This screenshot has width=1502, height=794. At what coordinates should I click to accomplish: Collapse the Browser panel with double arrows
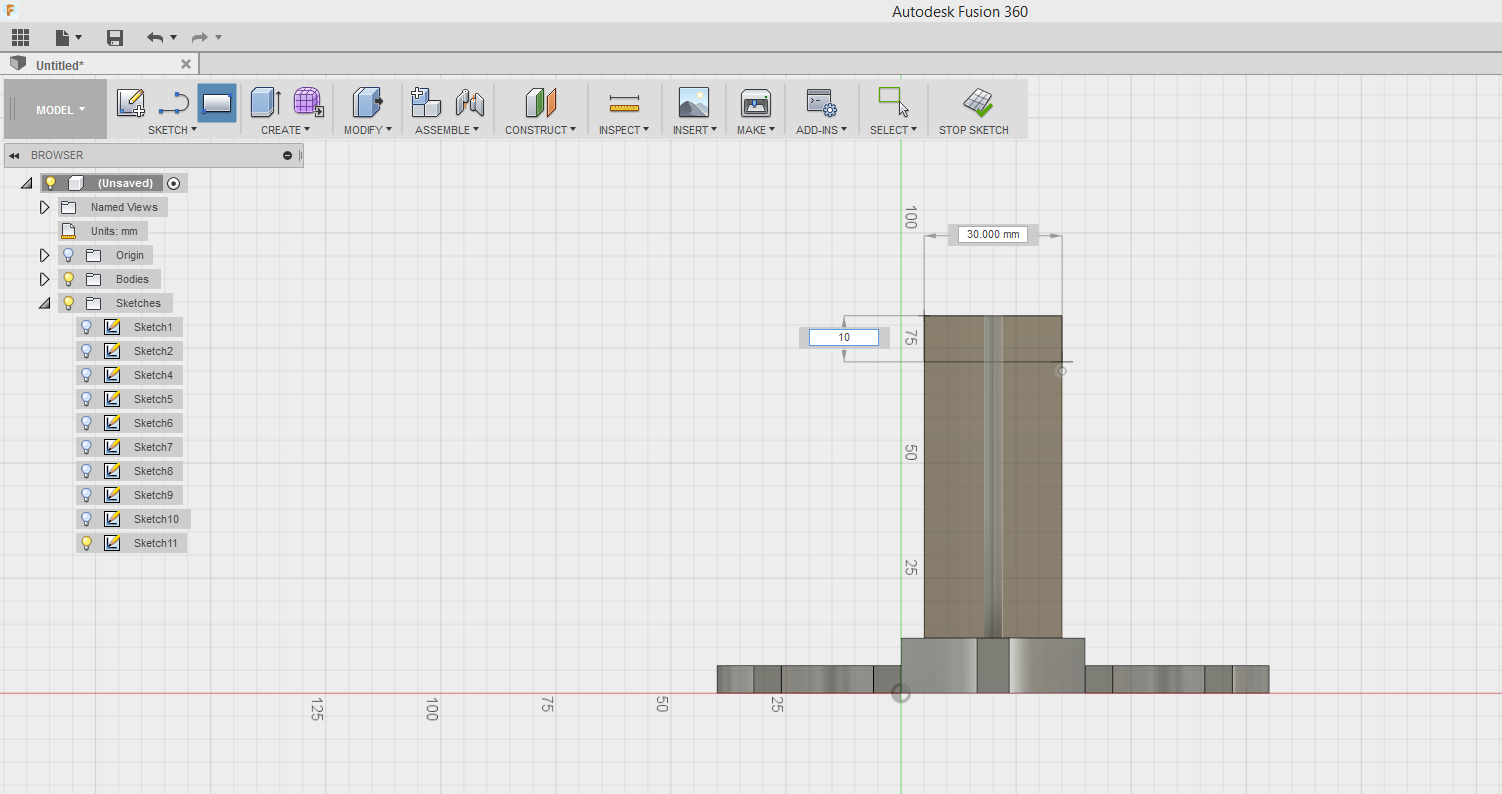[x=15, y=155]
